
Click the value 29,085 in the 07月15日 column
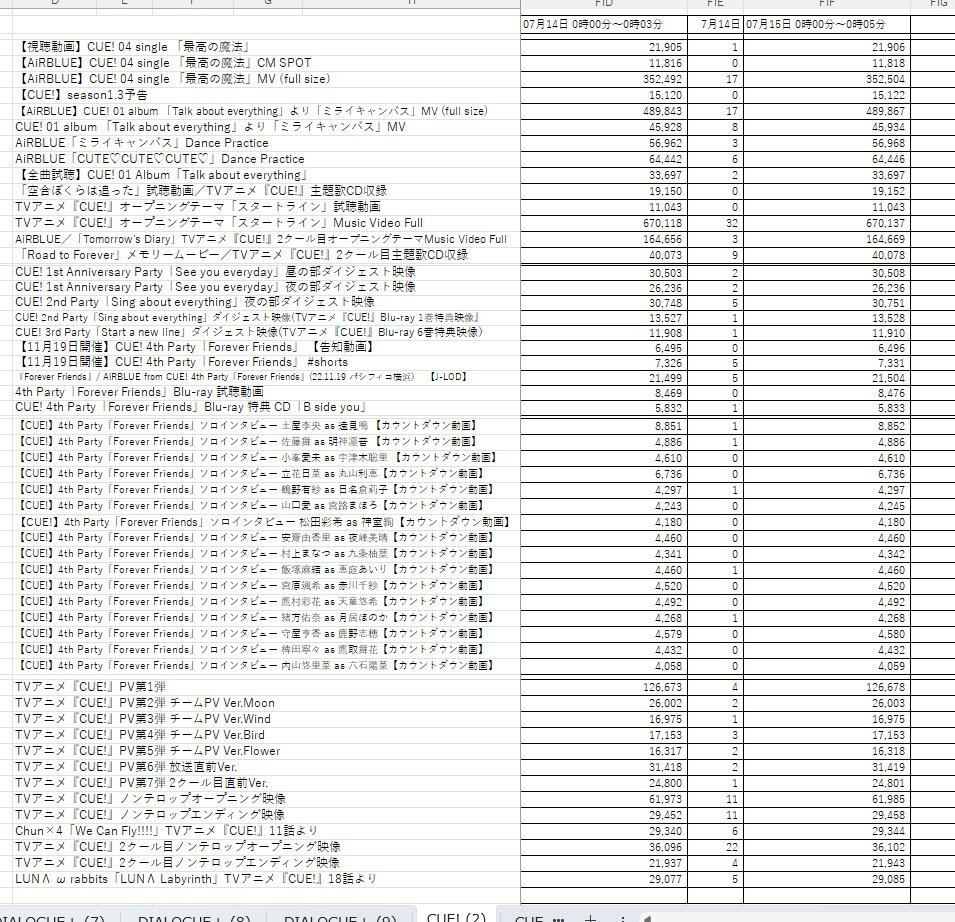click(x=826, y=879)
